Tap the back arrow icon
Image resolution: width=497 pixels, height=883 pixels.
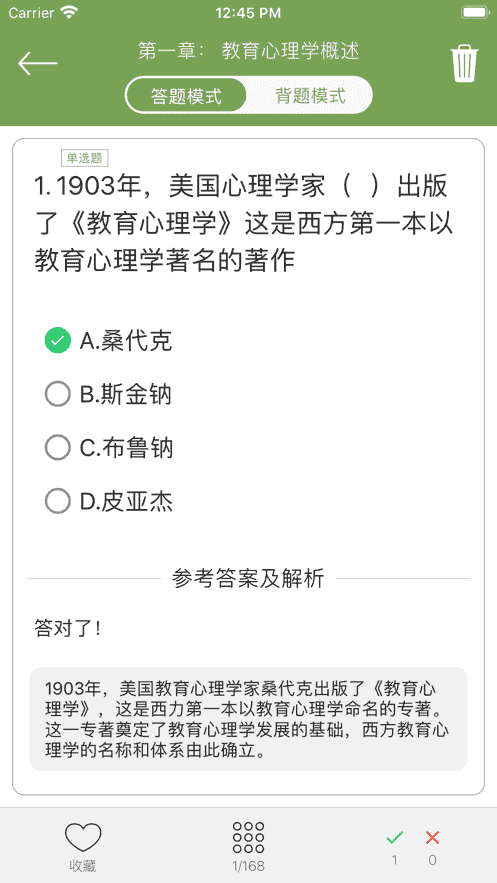point(38,64)
